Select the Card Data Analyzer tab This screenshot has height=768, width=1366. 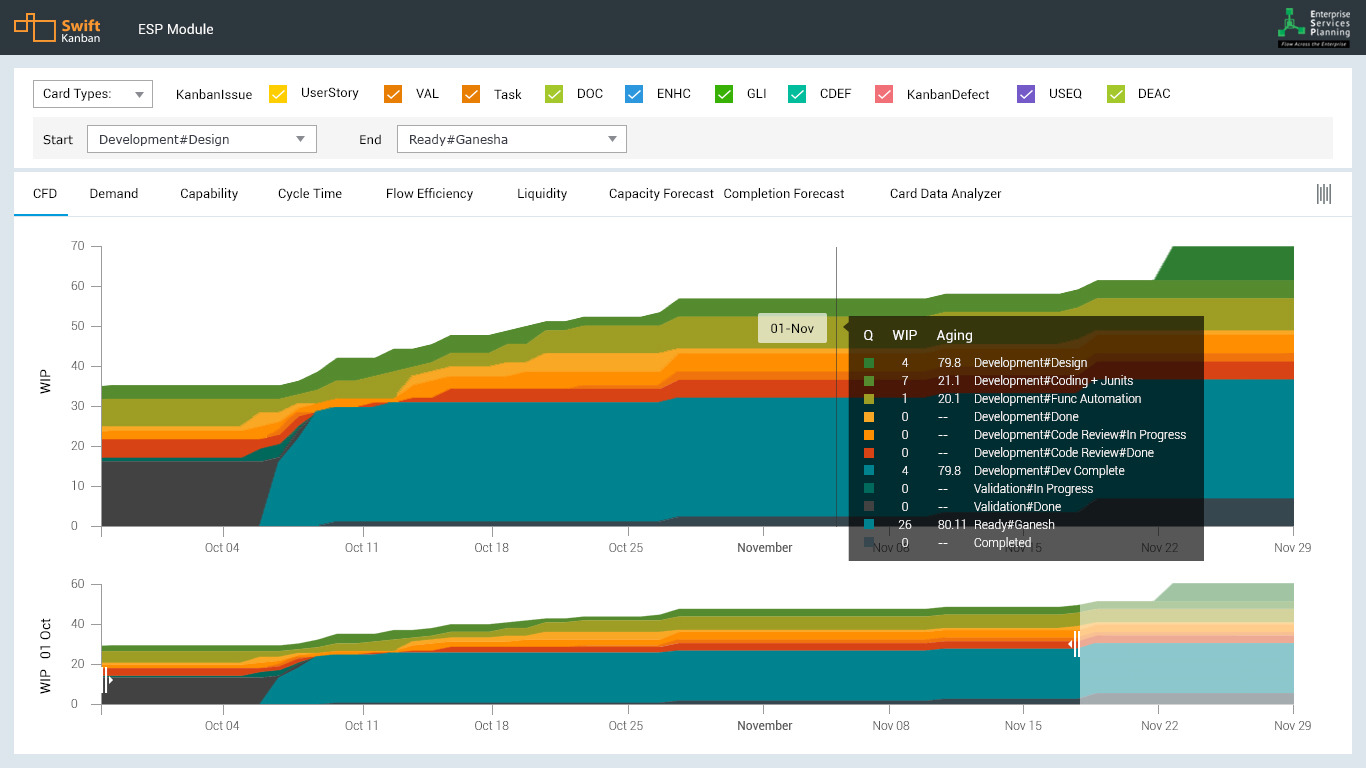tap(945, 194)
